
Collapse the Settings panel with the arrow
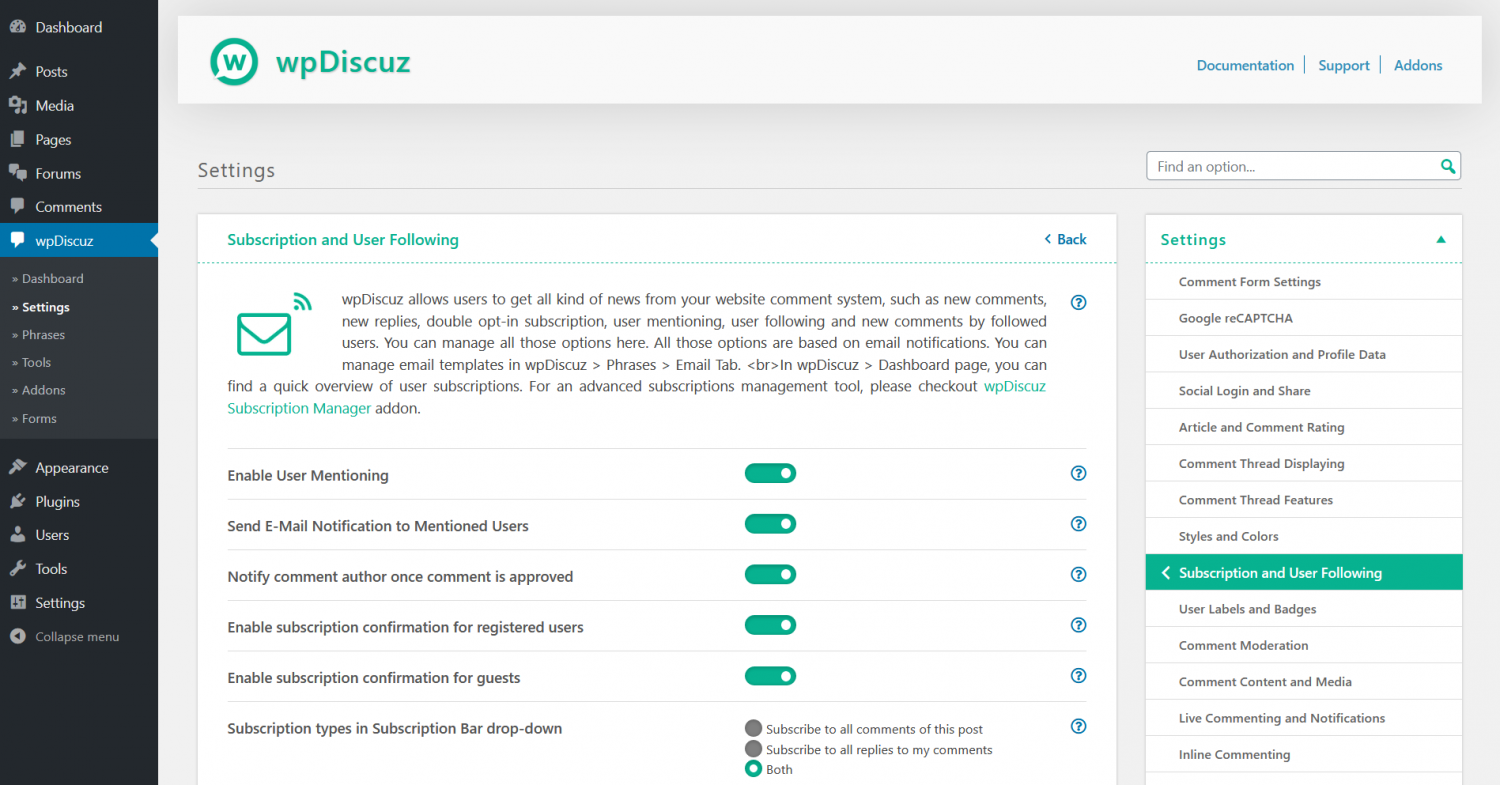click(x=1441, y=239)
